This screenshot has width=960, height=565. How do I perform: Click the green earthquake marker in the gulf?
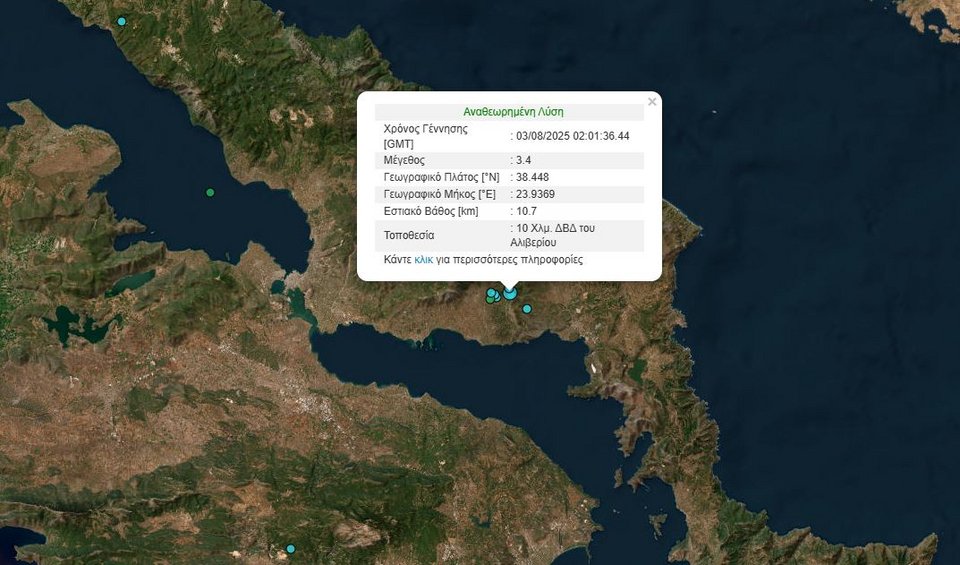210,192
